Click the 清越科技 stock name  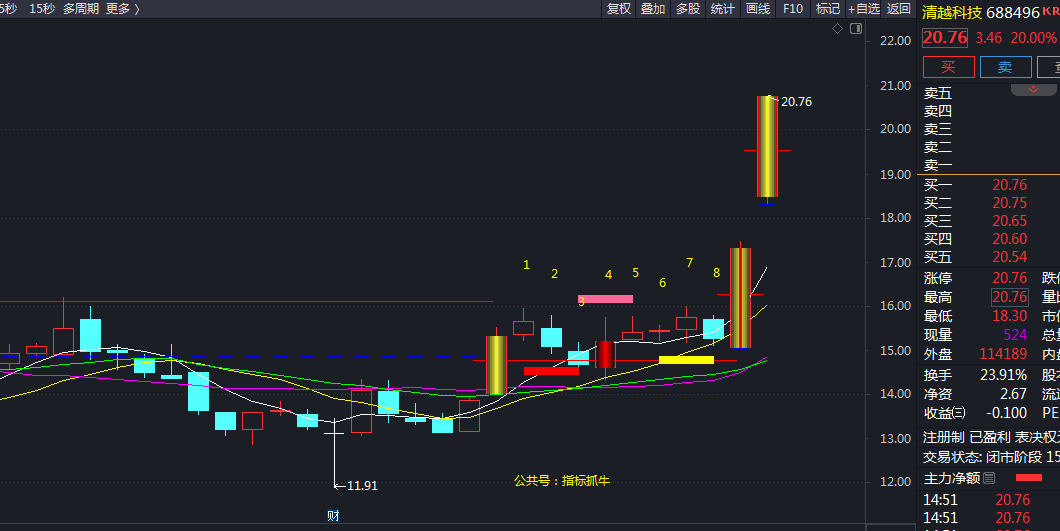[x=952, y=13]
